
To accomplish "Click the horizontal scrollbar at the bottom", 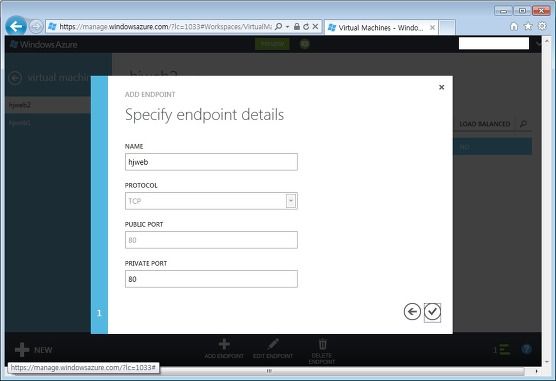I will coord(269,371).
